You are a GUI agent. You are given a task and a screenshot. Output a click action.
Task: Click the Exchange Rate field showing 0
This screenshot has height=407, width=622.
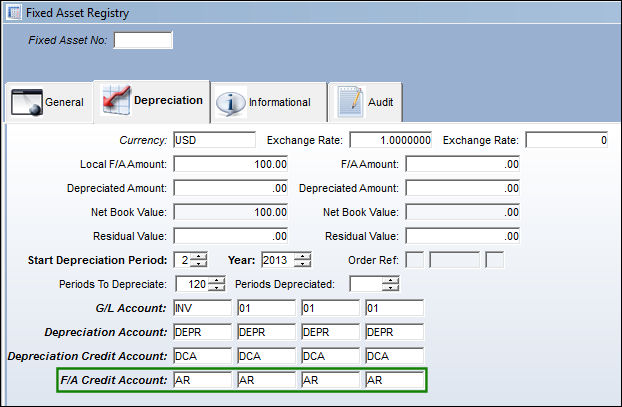pyautogui.click(x=567, y=140)
